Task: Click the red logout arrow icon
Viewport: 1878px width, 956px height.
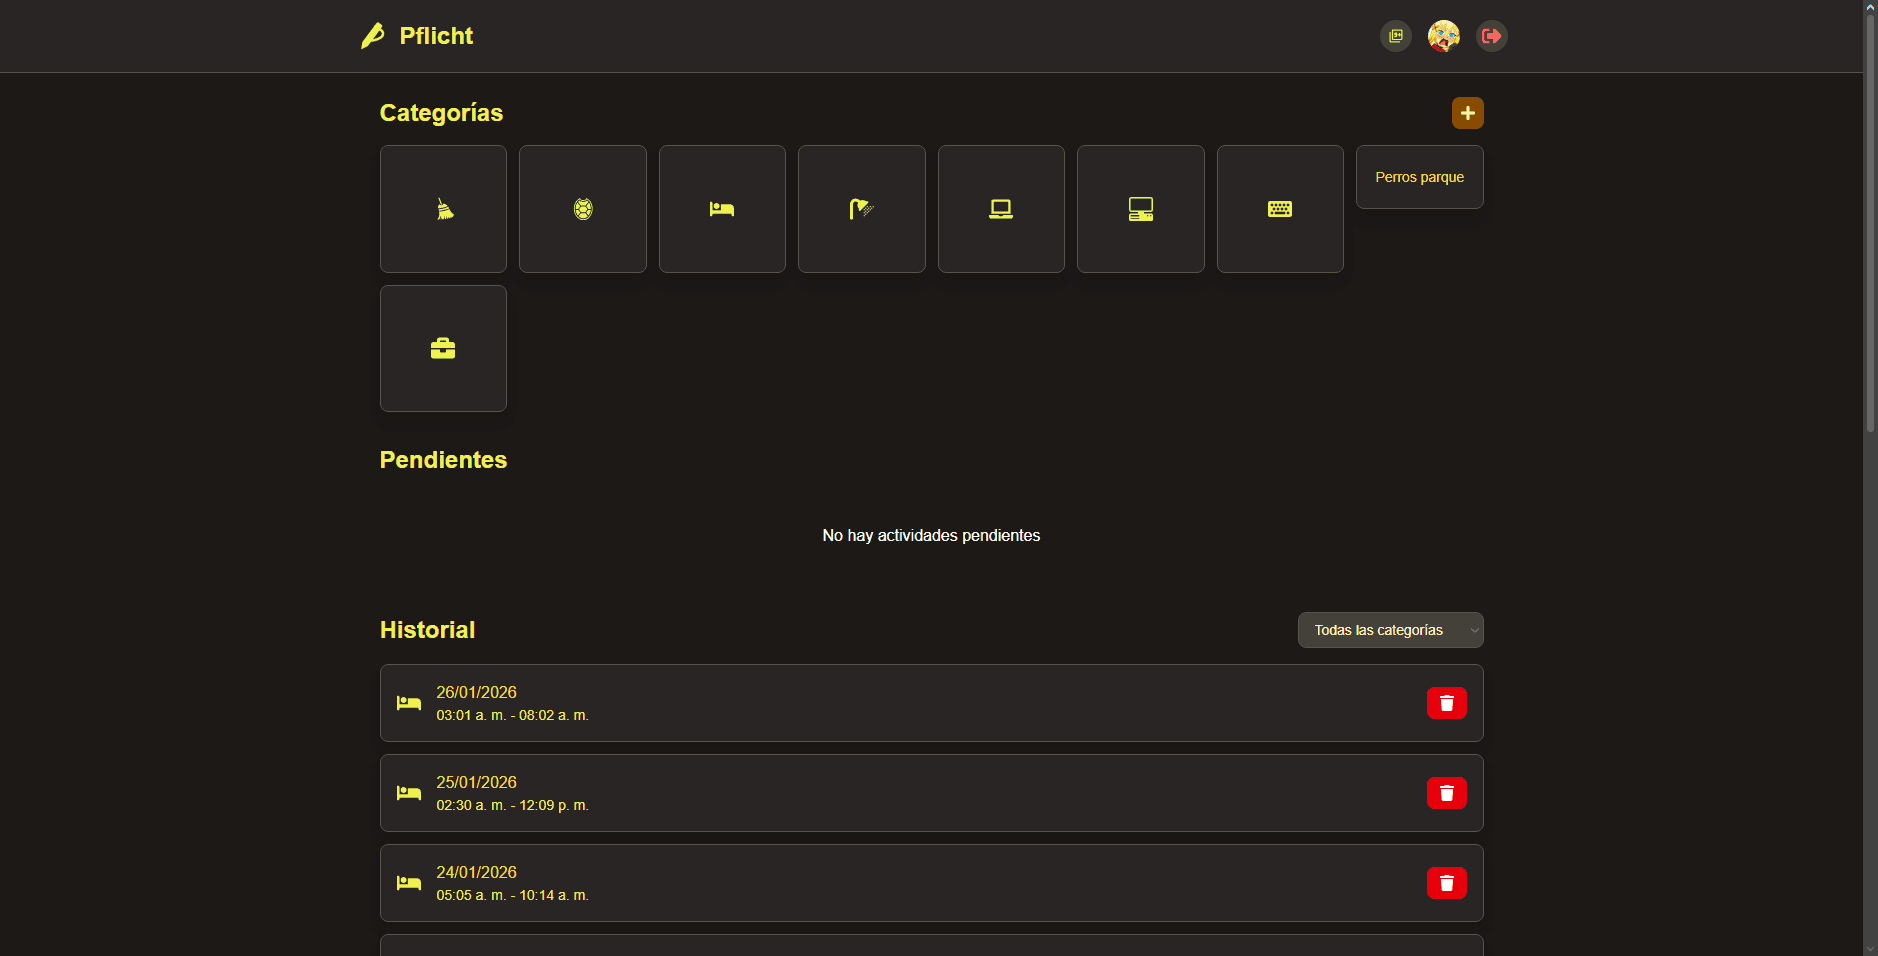Action: coord(1491,36)
